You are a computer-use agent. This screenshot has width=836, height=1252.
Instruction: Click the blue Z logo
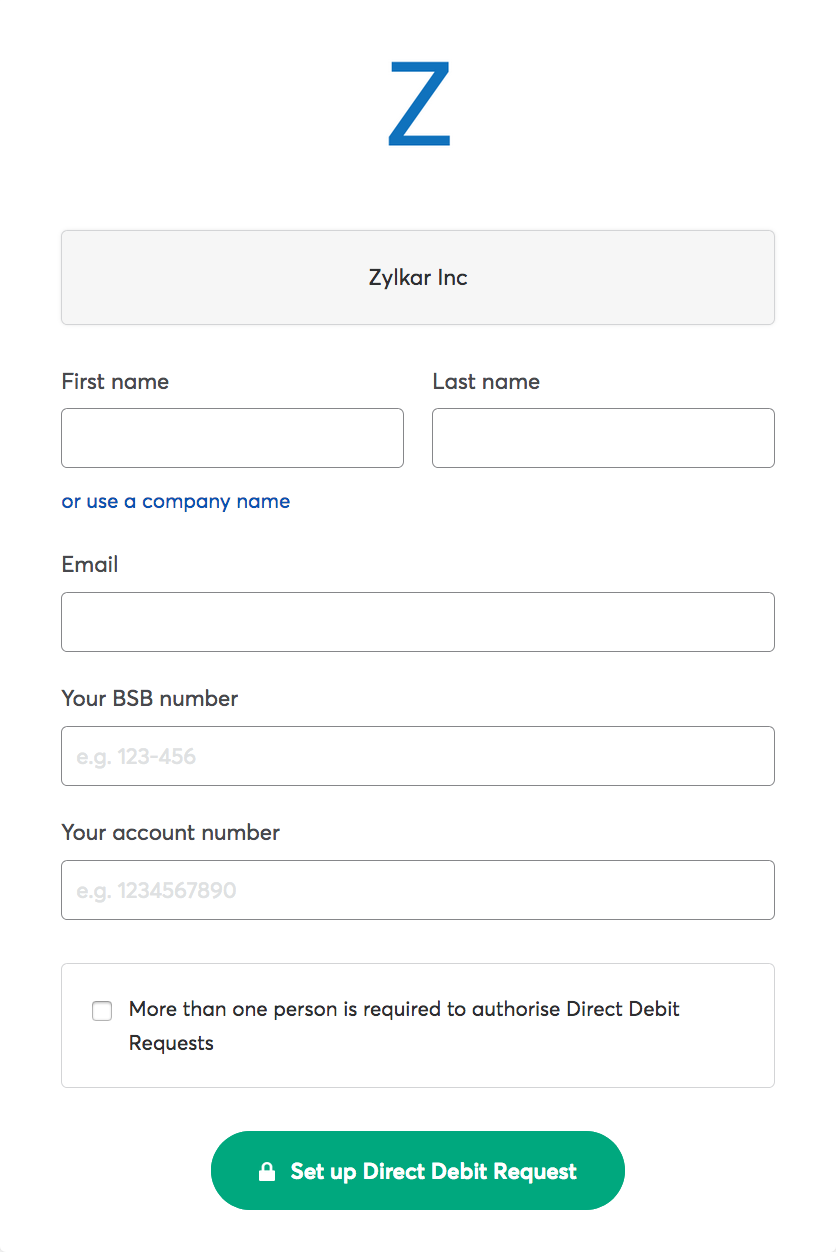coord(419,104)
